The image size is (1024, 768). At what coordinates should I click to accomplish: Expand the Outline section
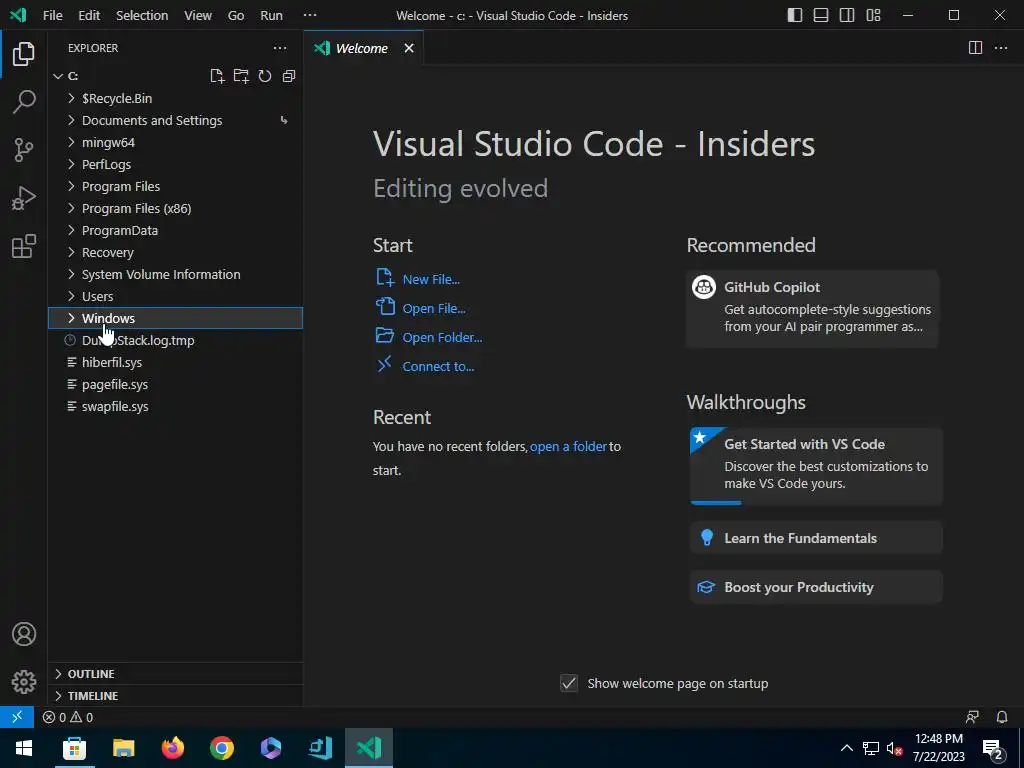175,673
